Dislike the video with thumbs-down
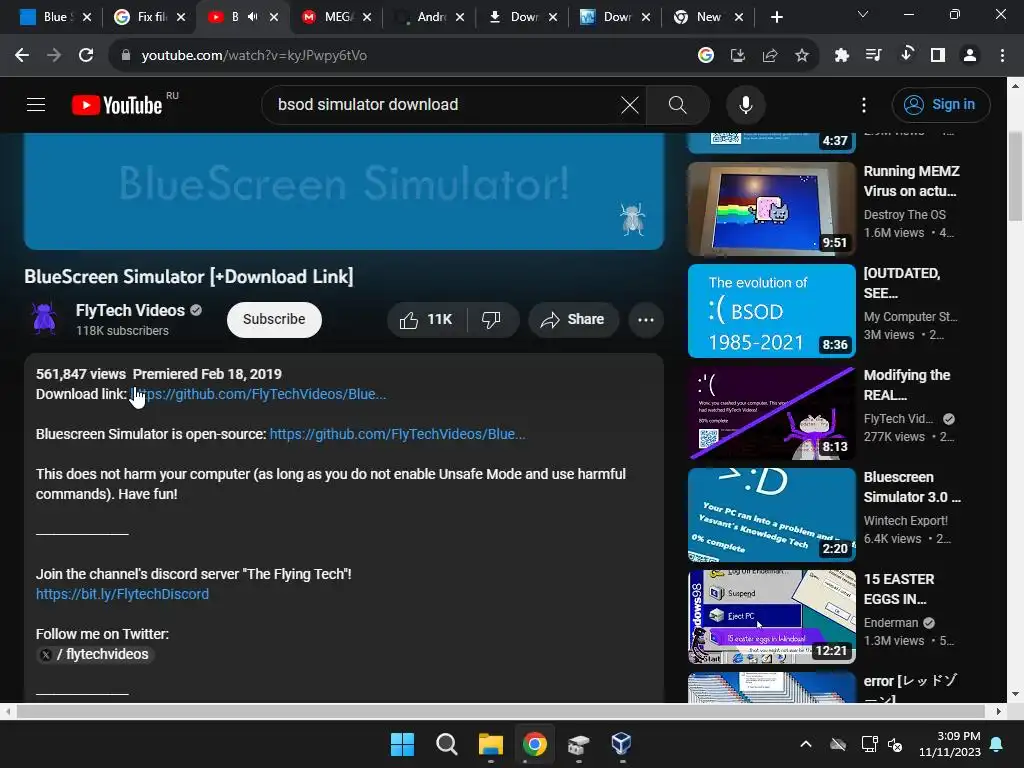 pos(491,319)
